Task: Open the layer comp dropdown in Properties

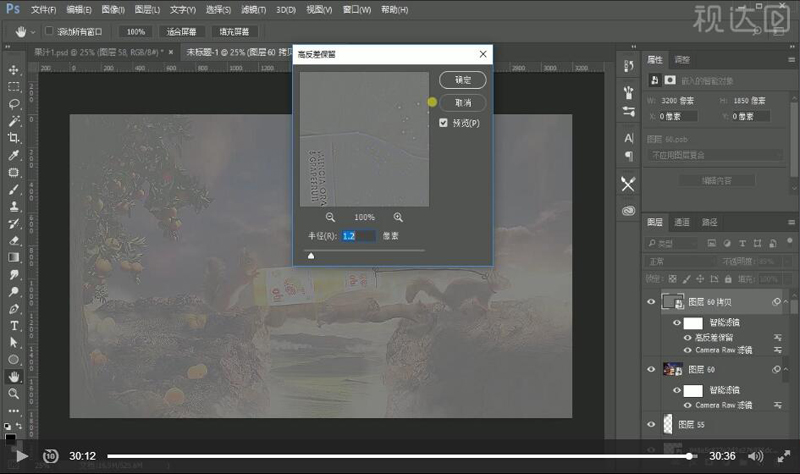Action: 714,155
